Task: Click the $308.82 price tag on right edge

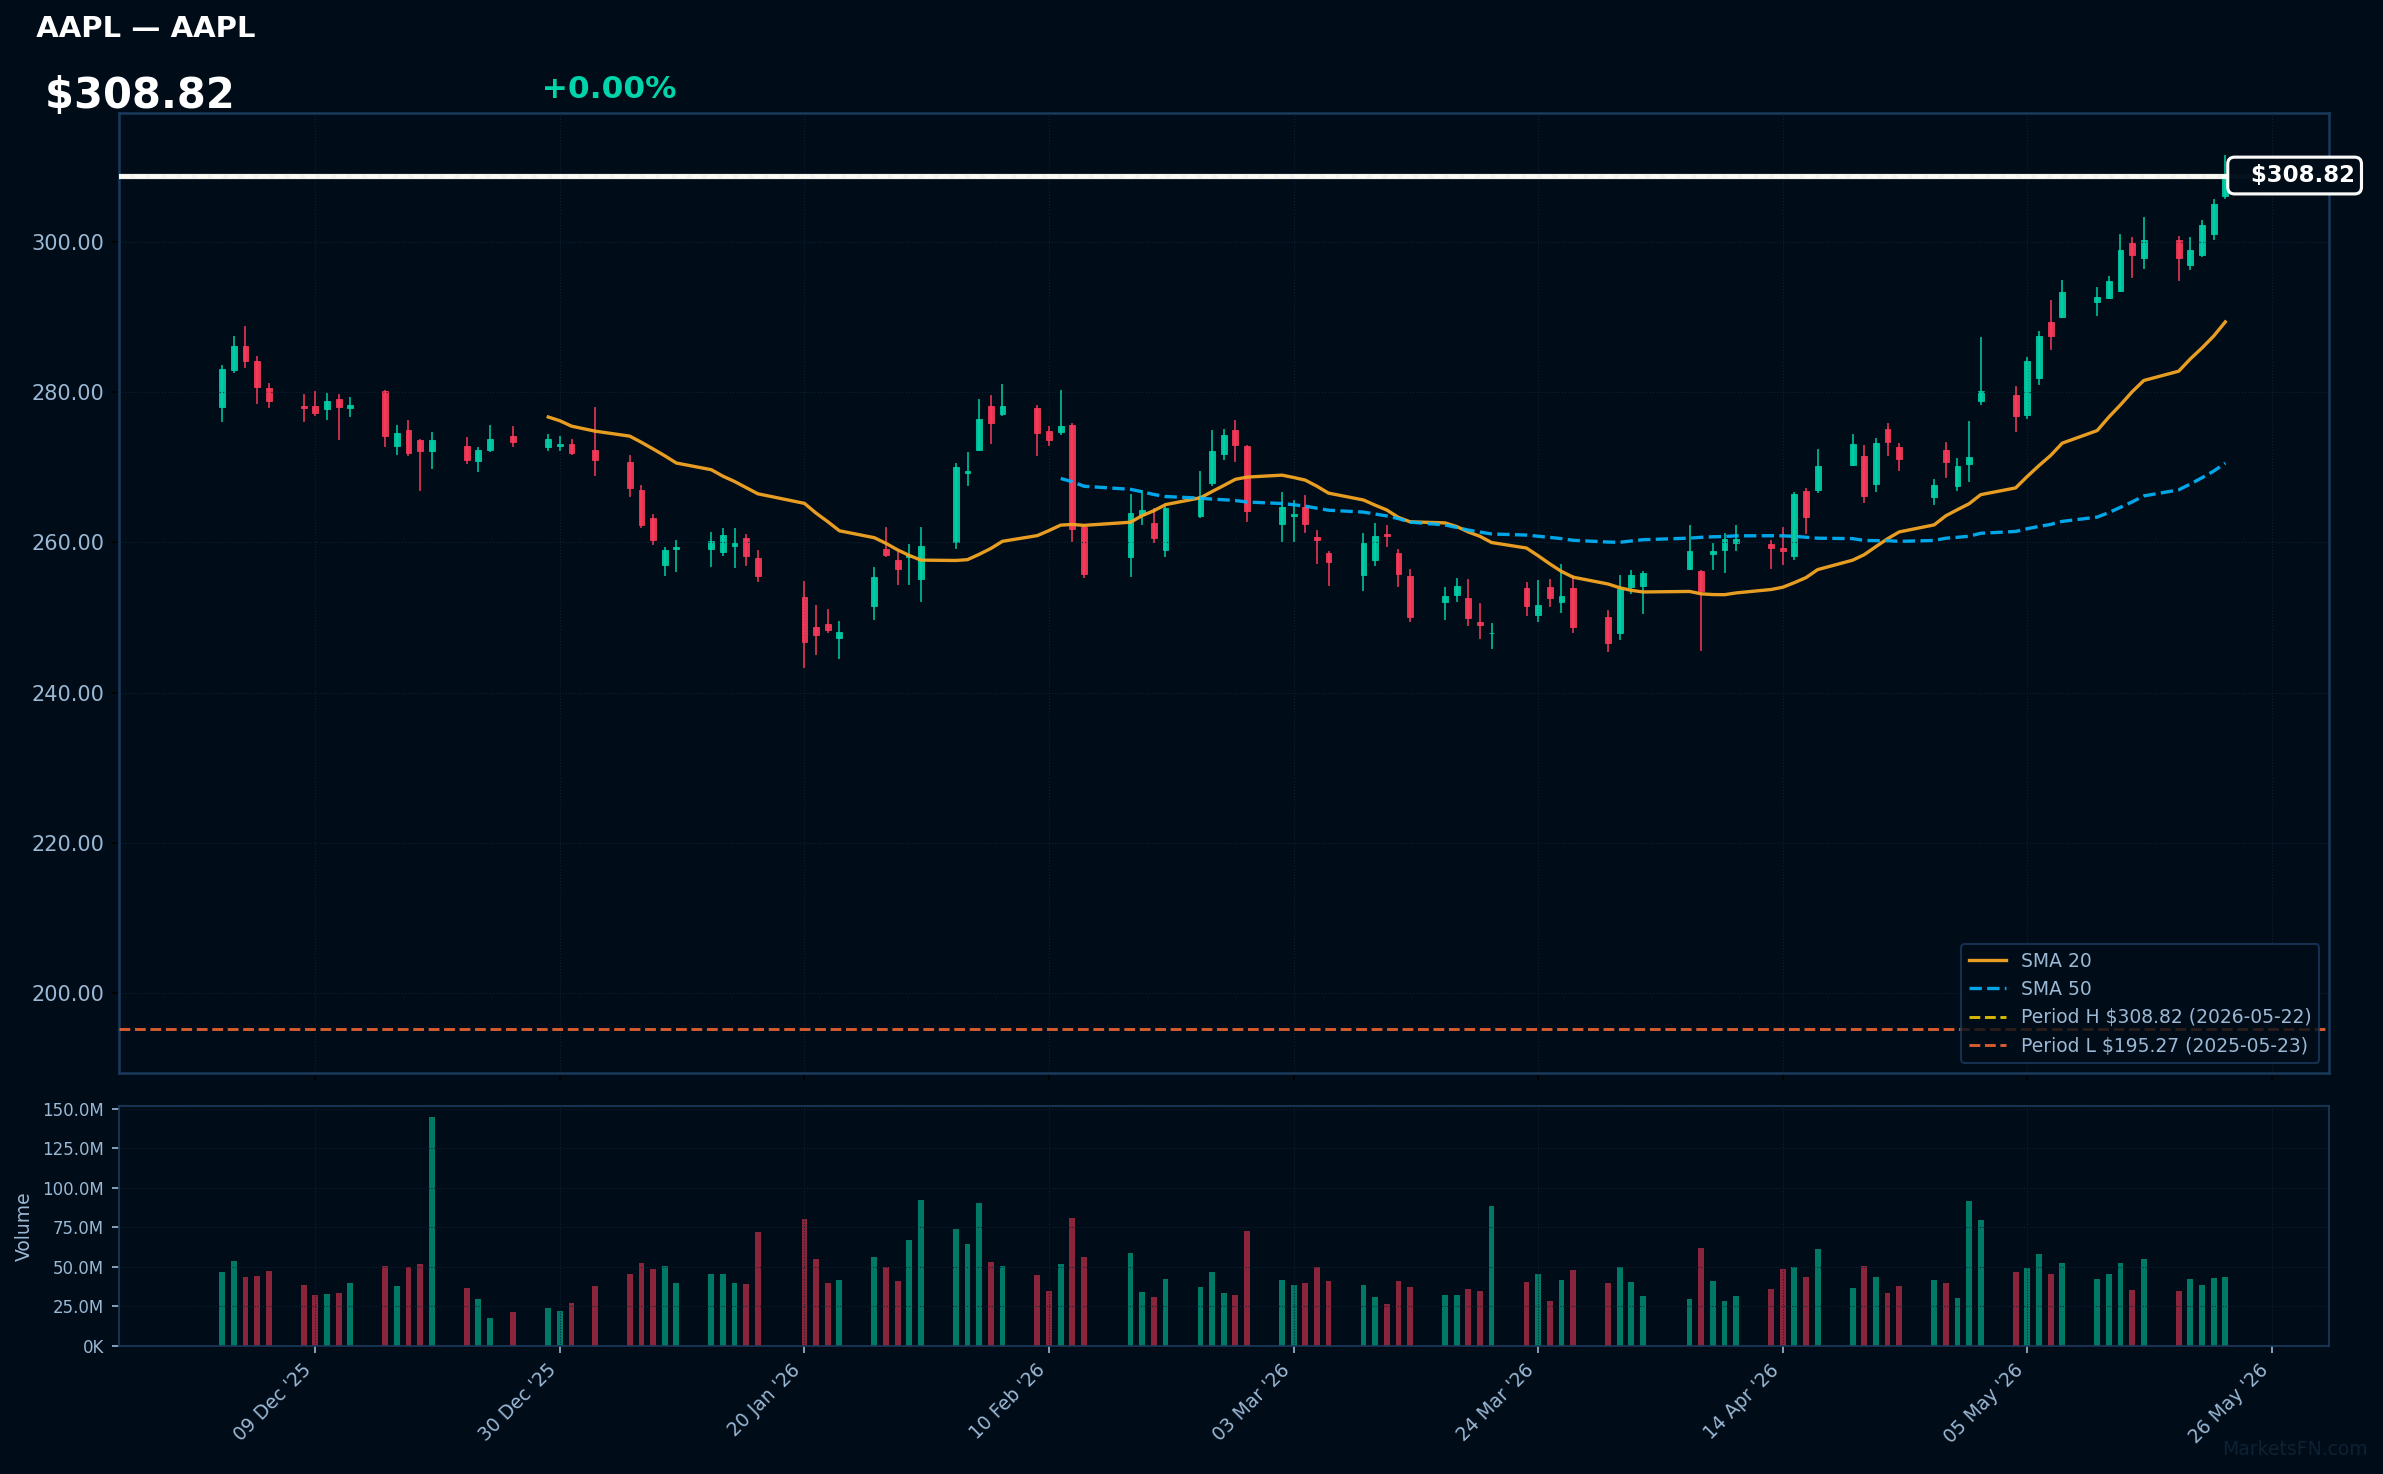Action: pyautogui.click(x=2294, y=175)
